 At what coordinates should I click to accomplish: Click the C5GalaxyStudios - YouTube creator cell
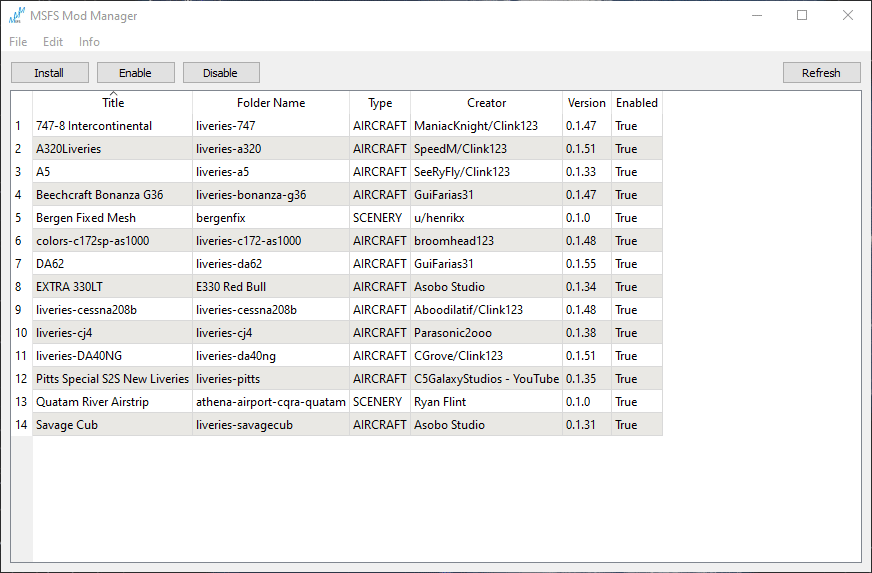[487, 379]
